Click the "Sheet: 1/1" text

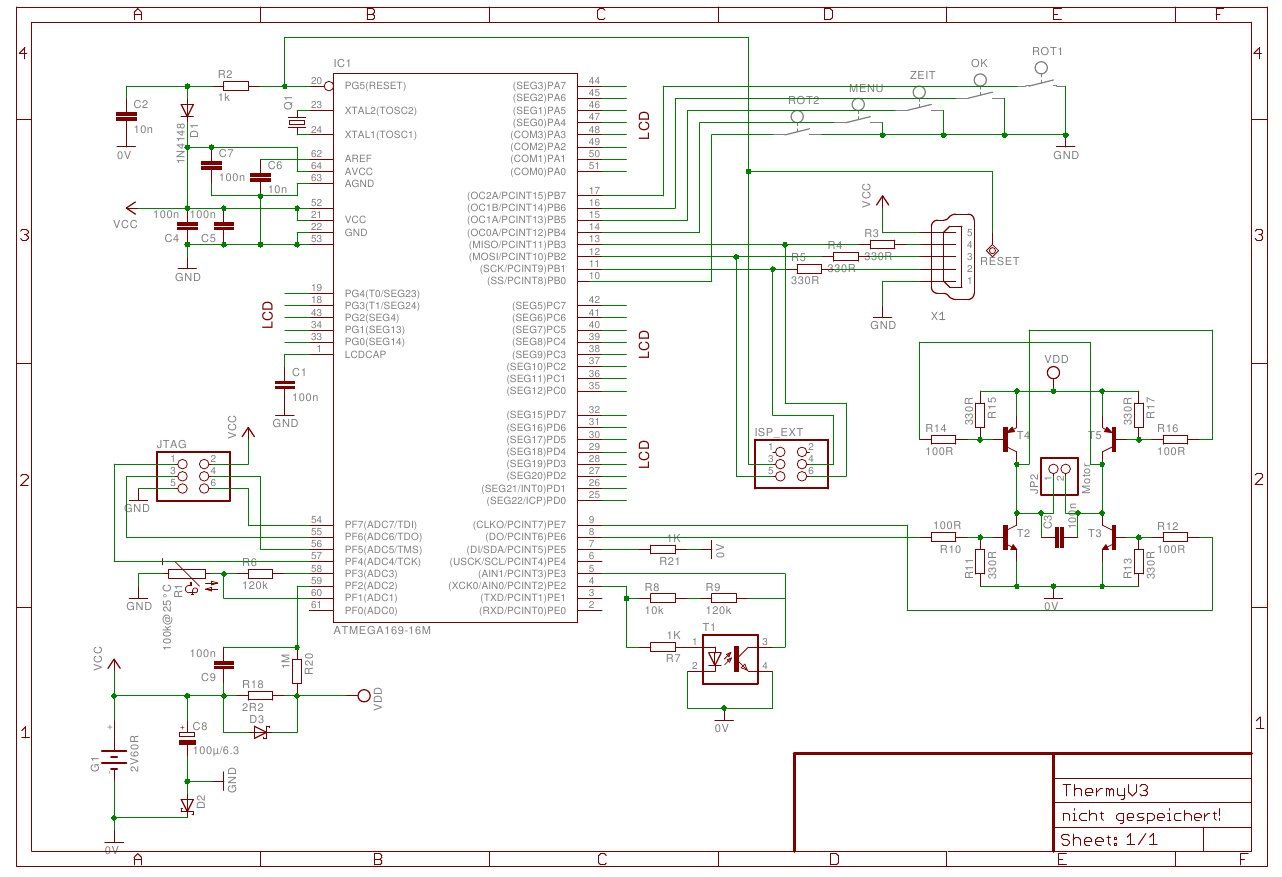click(1109, 840)
